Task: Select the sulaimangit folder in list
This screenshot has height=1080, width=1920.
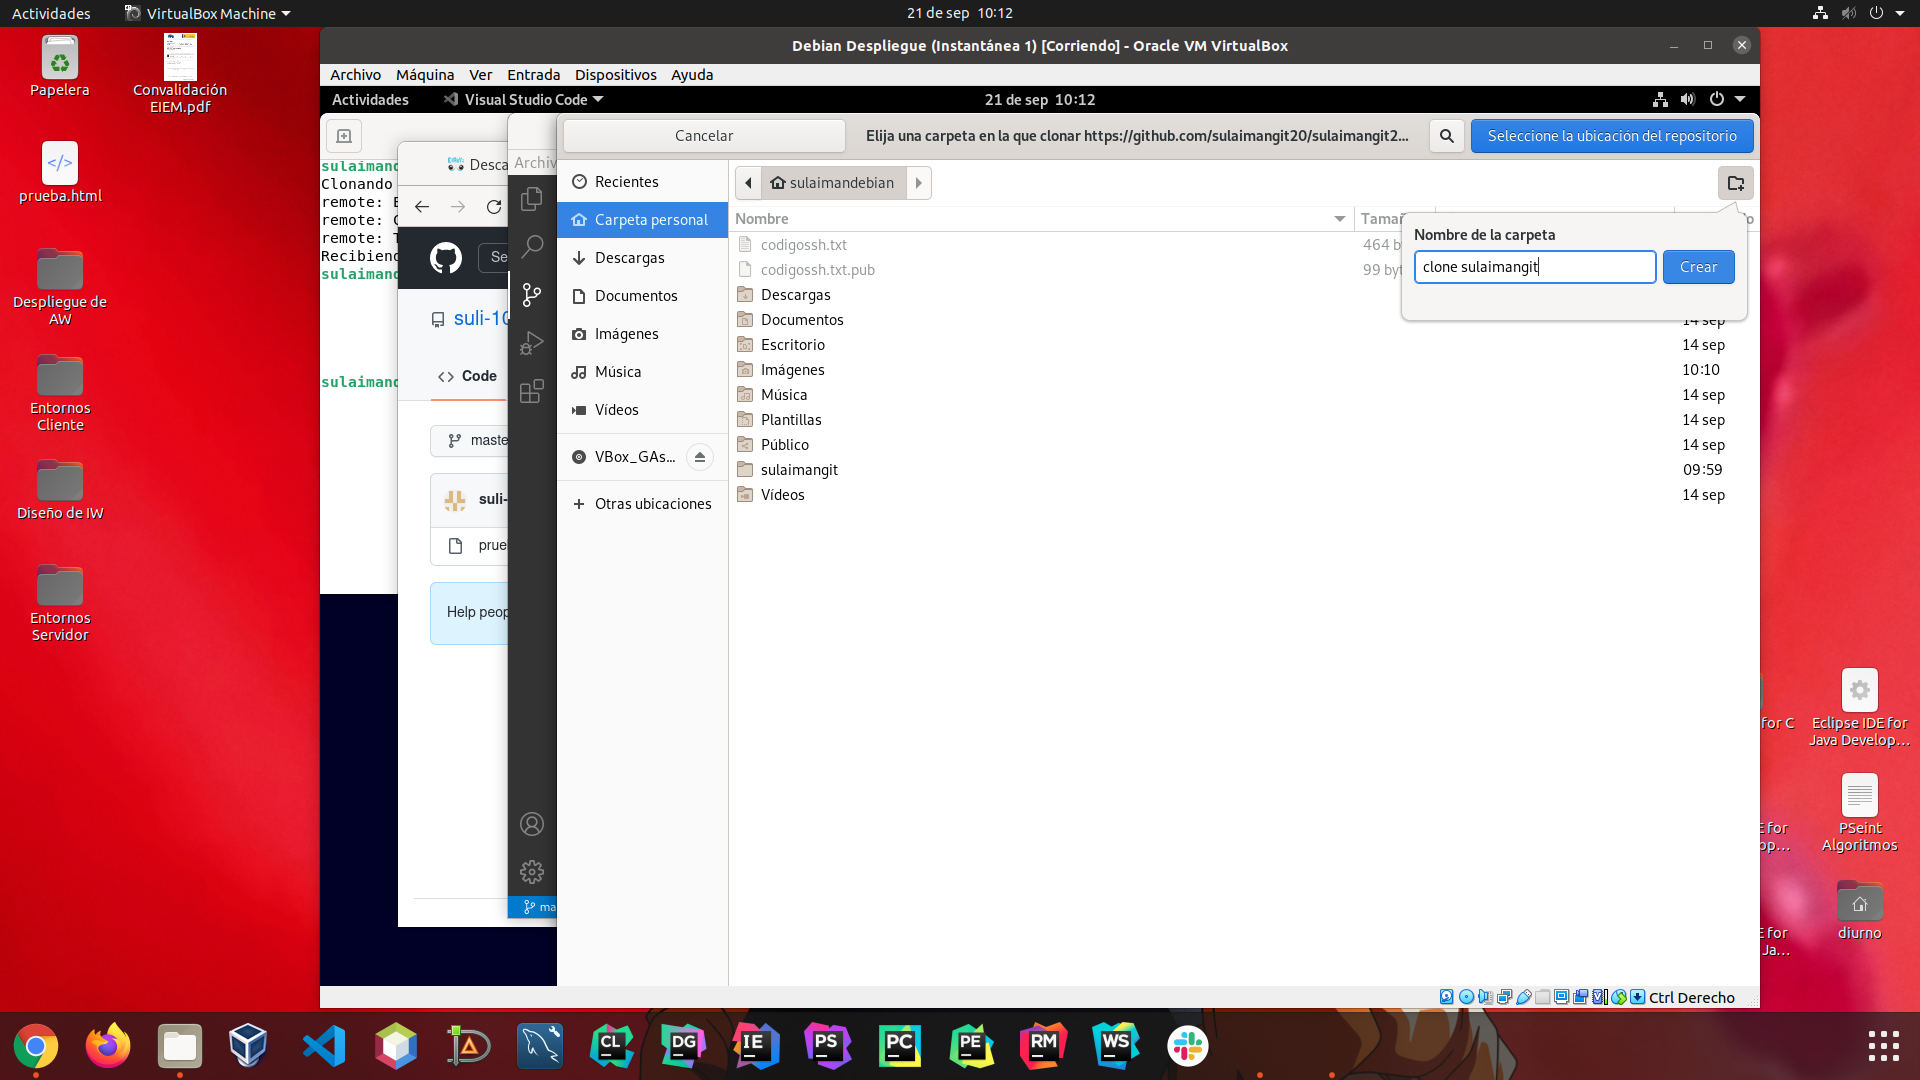Action: pos(799,470)
